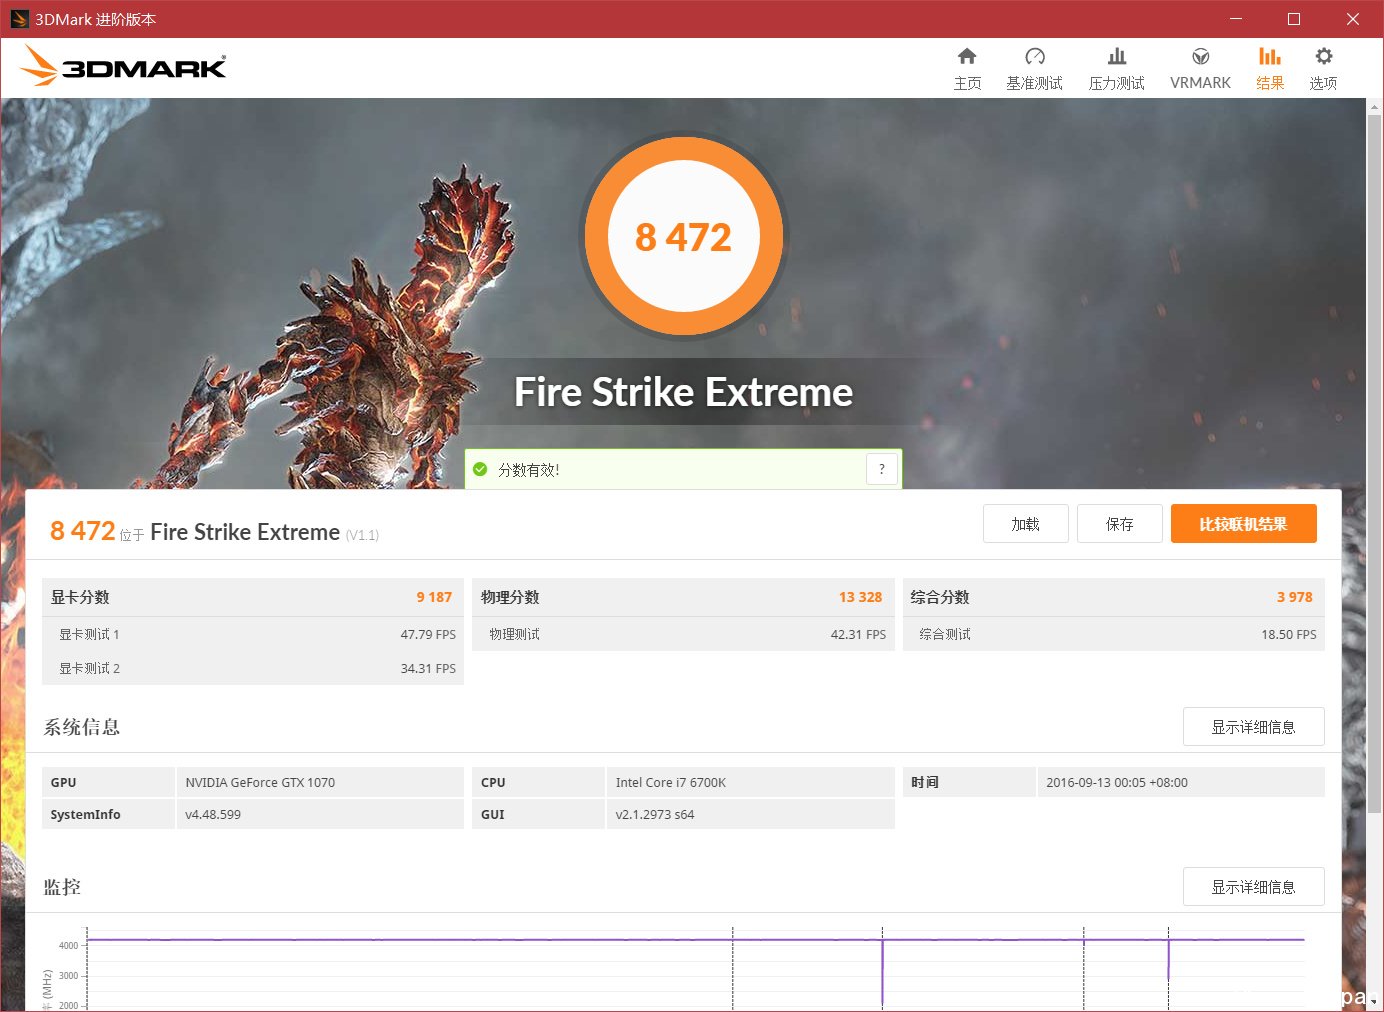Click the graphics score value 9 187
The height and width of the screenshot is (1012, 1384).
click(x=434, y=597)
